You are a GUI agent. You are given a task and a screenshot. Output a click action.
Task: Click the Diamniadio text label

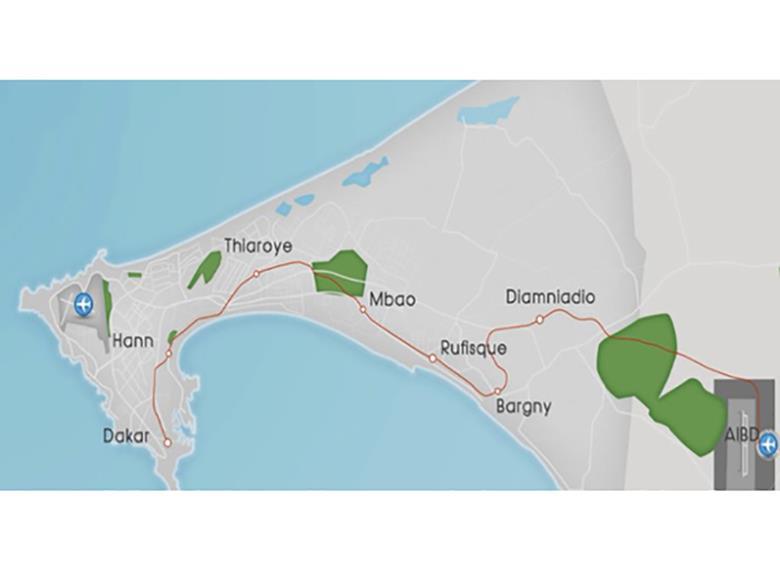coord(550,297)
